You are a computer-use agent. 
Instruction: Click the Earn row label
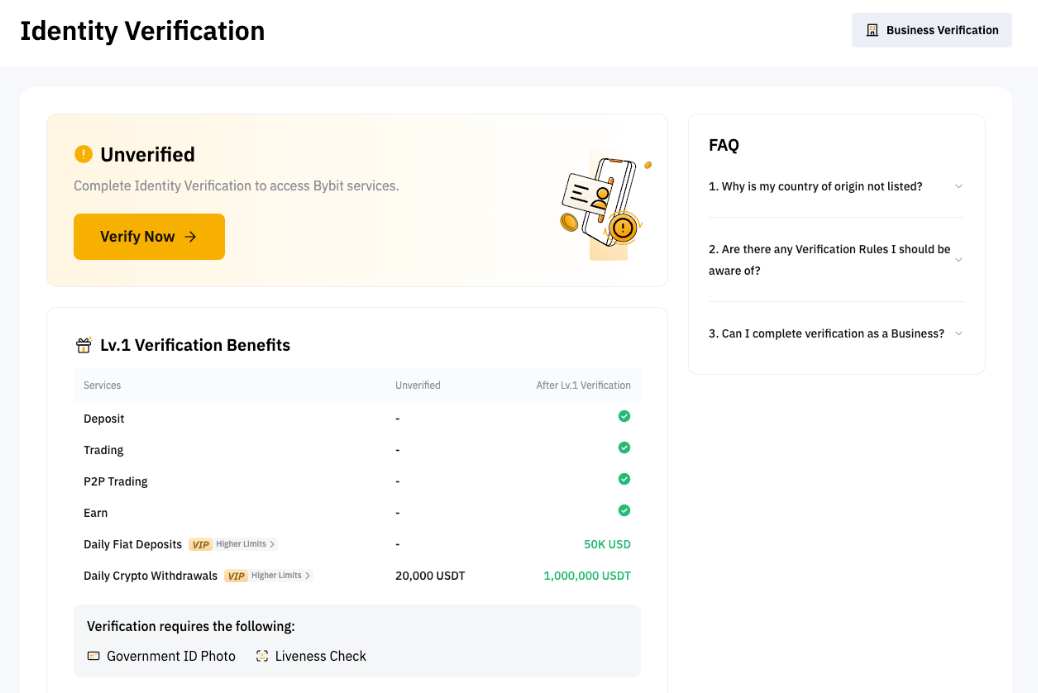click(95, 513)
